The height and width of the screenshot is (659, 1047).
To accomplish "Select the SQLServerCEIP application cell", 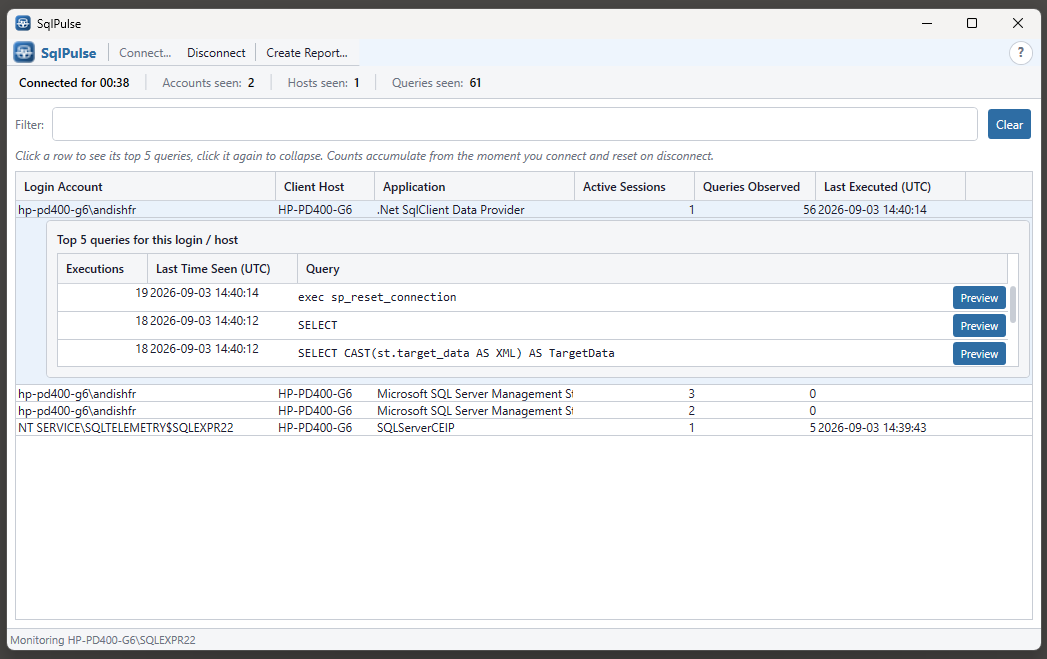I will tap(415, 427).
